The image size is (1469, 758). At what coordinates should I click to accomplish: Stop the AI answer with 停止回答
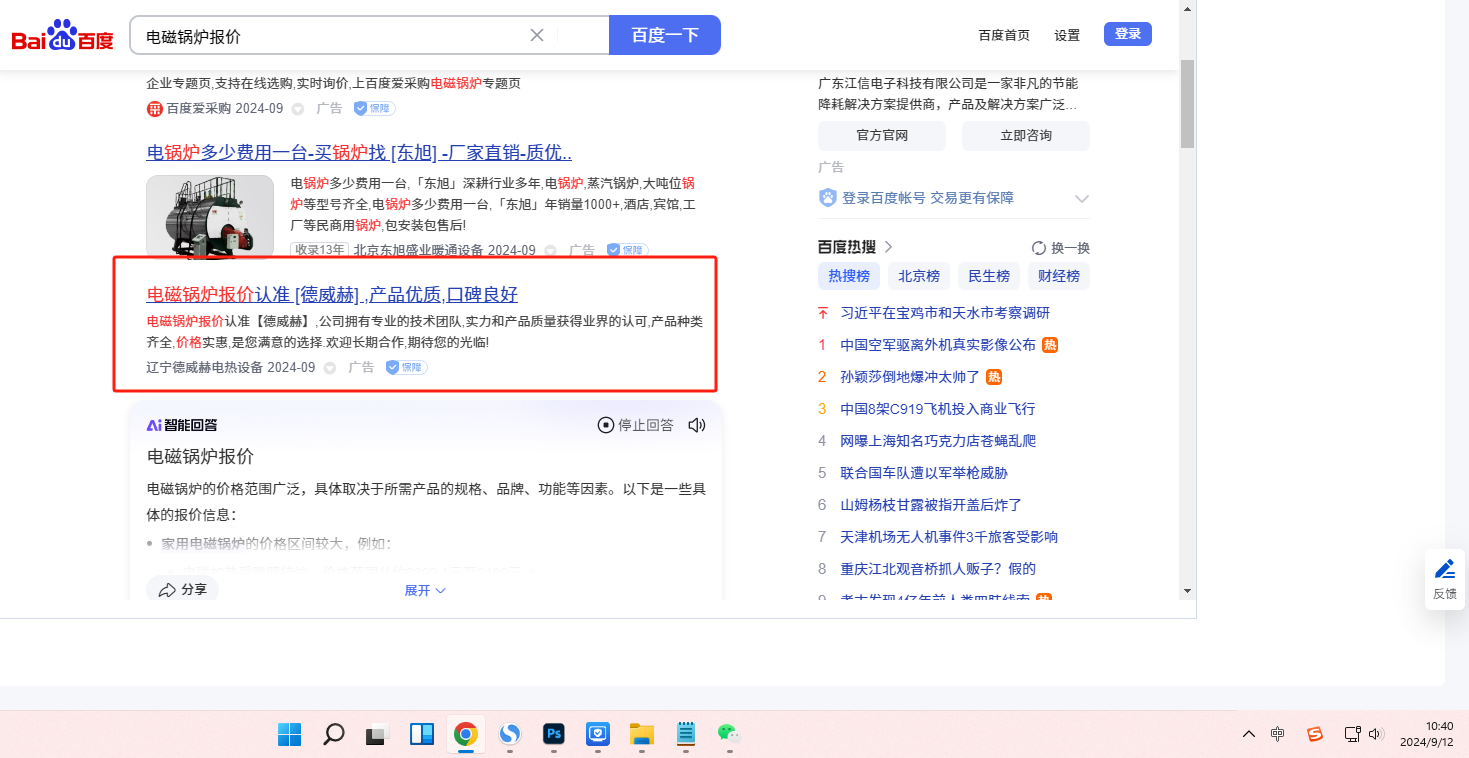pos(635,425)
